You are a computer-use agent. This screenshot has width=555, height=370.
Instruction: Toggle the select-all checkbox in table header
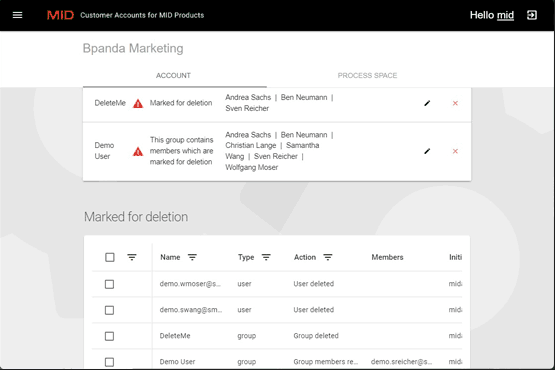tap(110, 257)
